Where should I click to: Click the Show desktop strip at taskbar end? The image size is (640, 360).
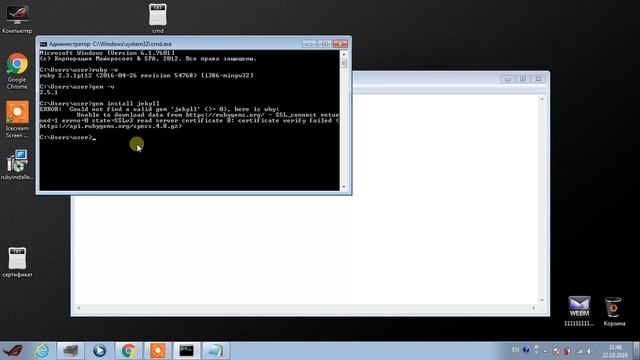[x=636, y=351]
